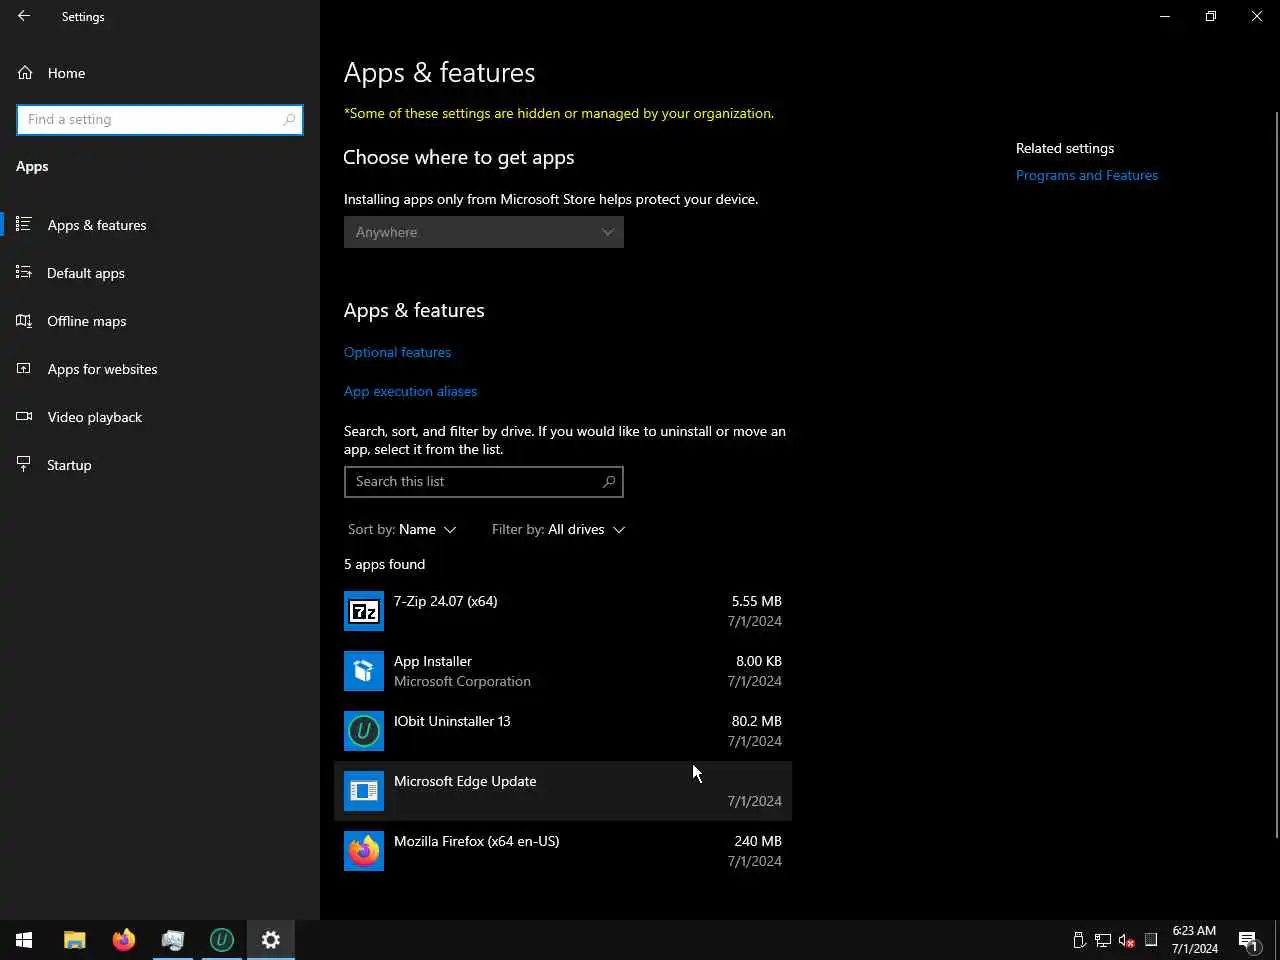The image size is (1280, 960).
Task: Click the network tray icon
Action: [x=1103, y=940]
